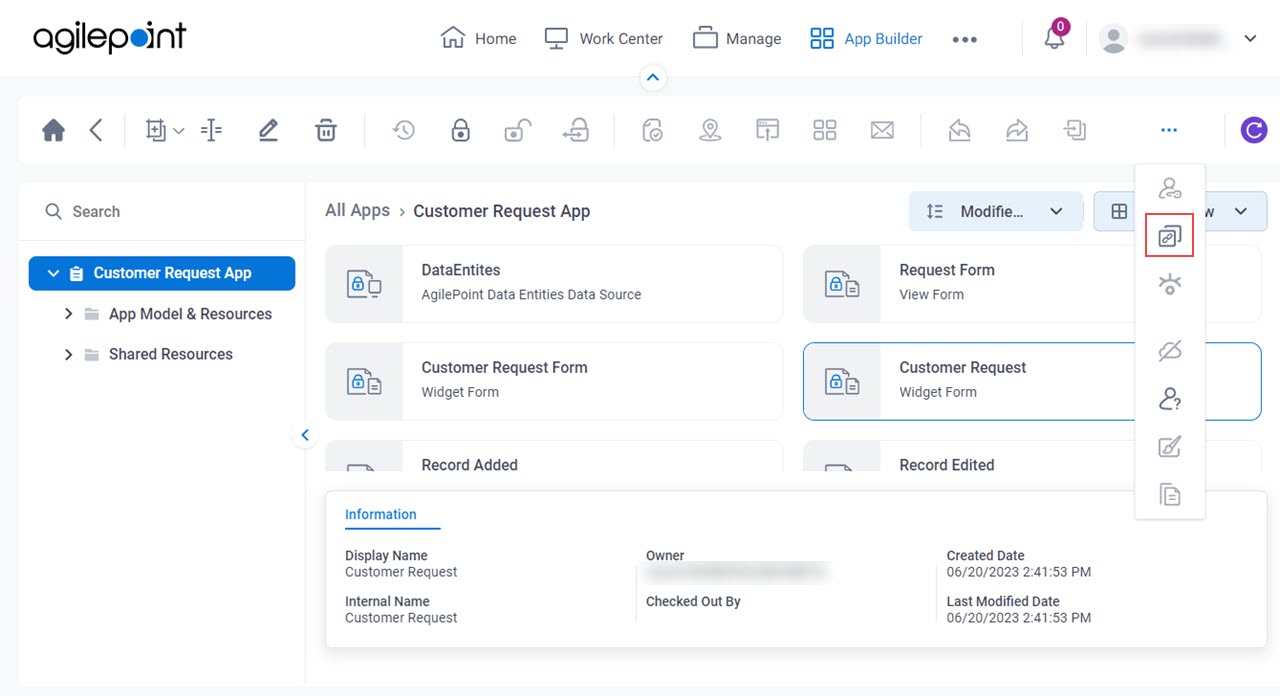Screen dimensions: 1280x696
Task: Toggle the toolbar more ellipsis menu
Action: (1169, 130)
